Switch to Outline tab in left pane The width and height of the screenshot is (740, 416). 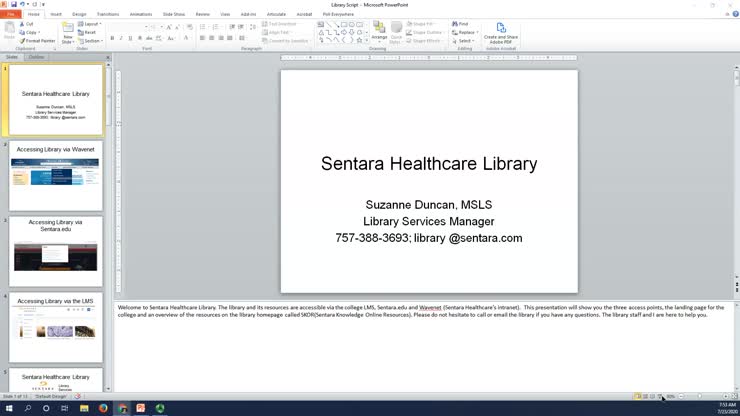(36, 57)
